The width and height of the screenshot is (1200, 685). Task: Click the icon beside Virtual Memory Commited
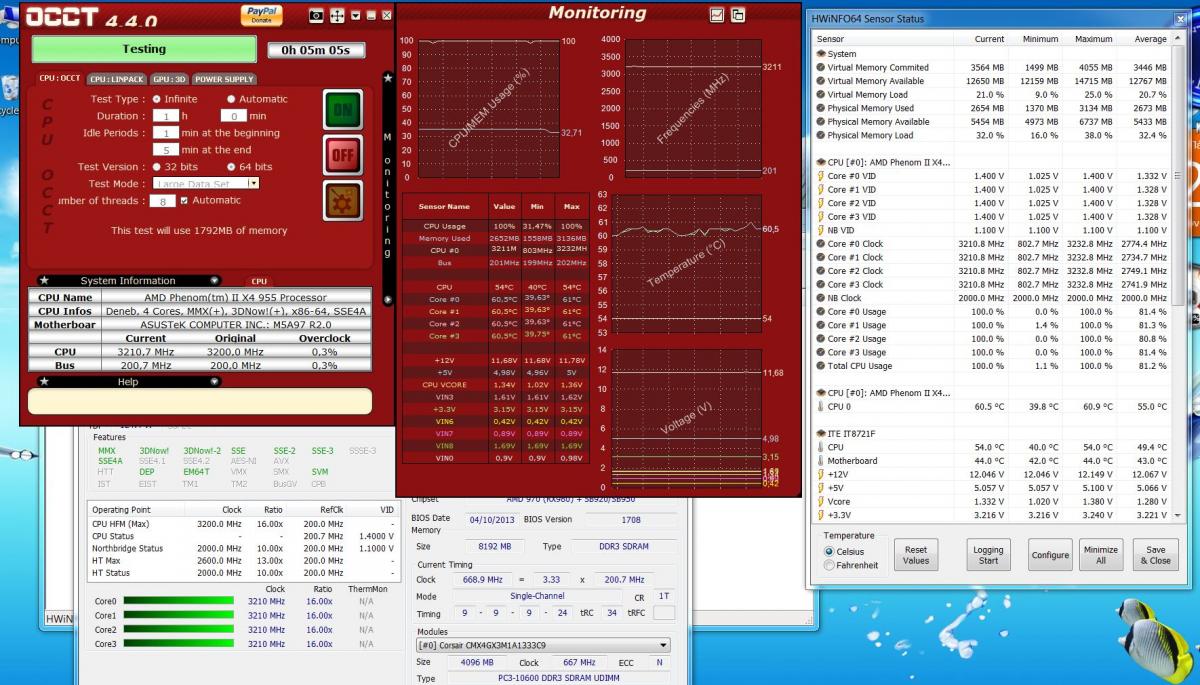point(820,67)
